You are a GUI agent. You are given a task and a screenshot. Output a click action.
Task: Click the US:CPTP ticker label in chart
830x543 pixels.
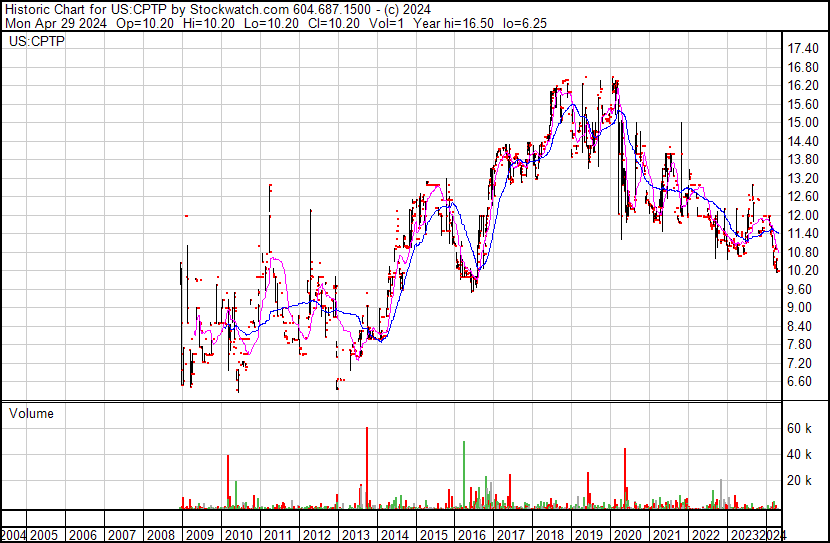coord(37,42)
